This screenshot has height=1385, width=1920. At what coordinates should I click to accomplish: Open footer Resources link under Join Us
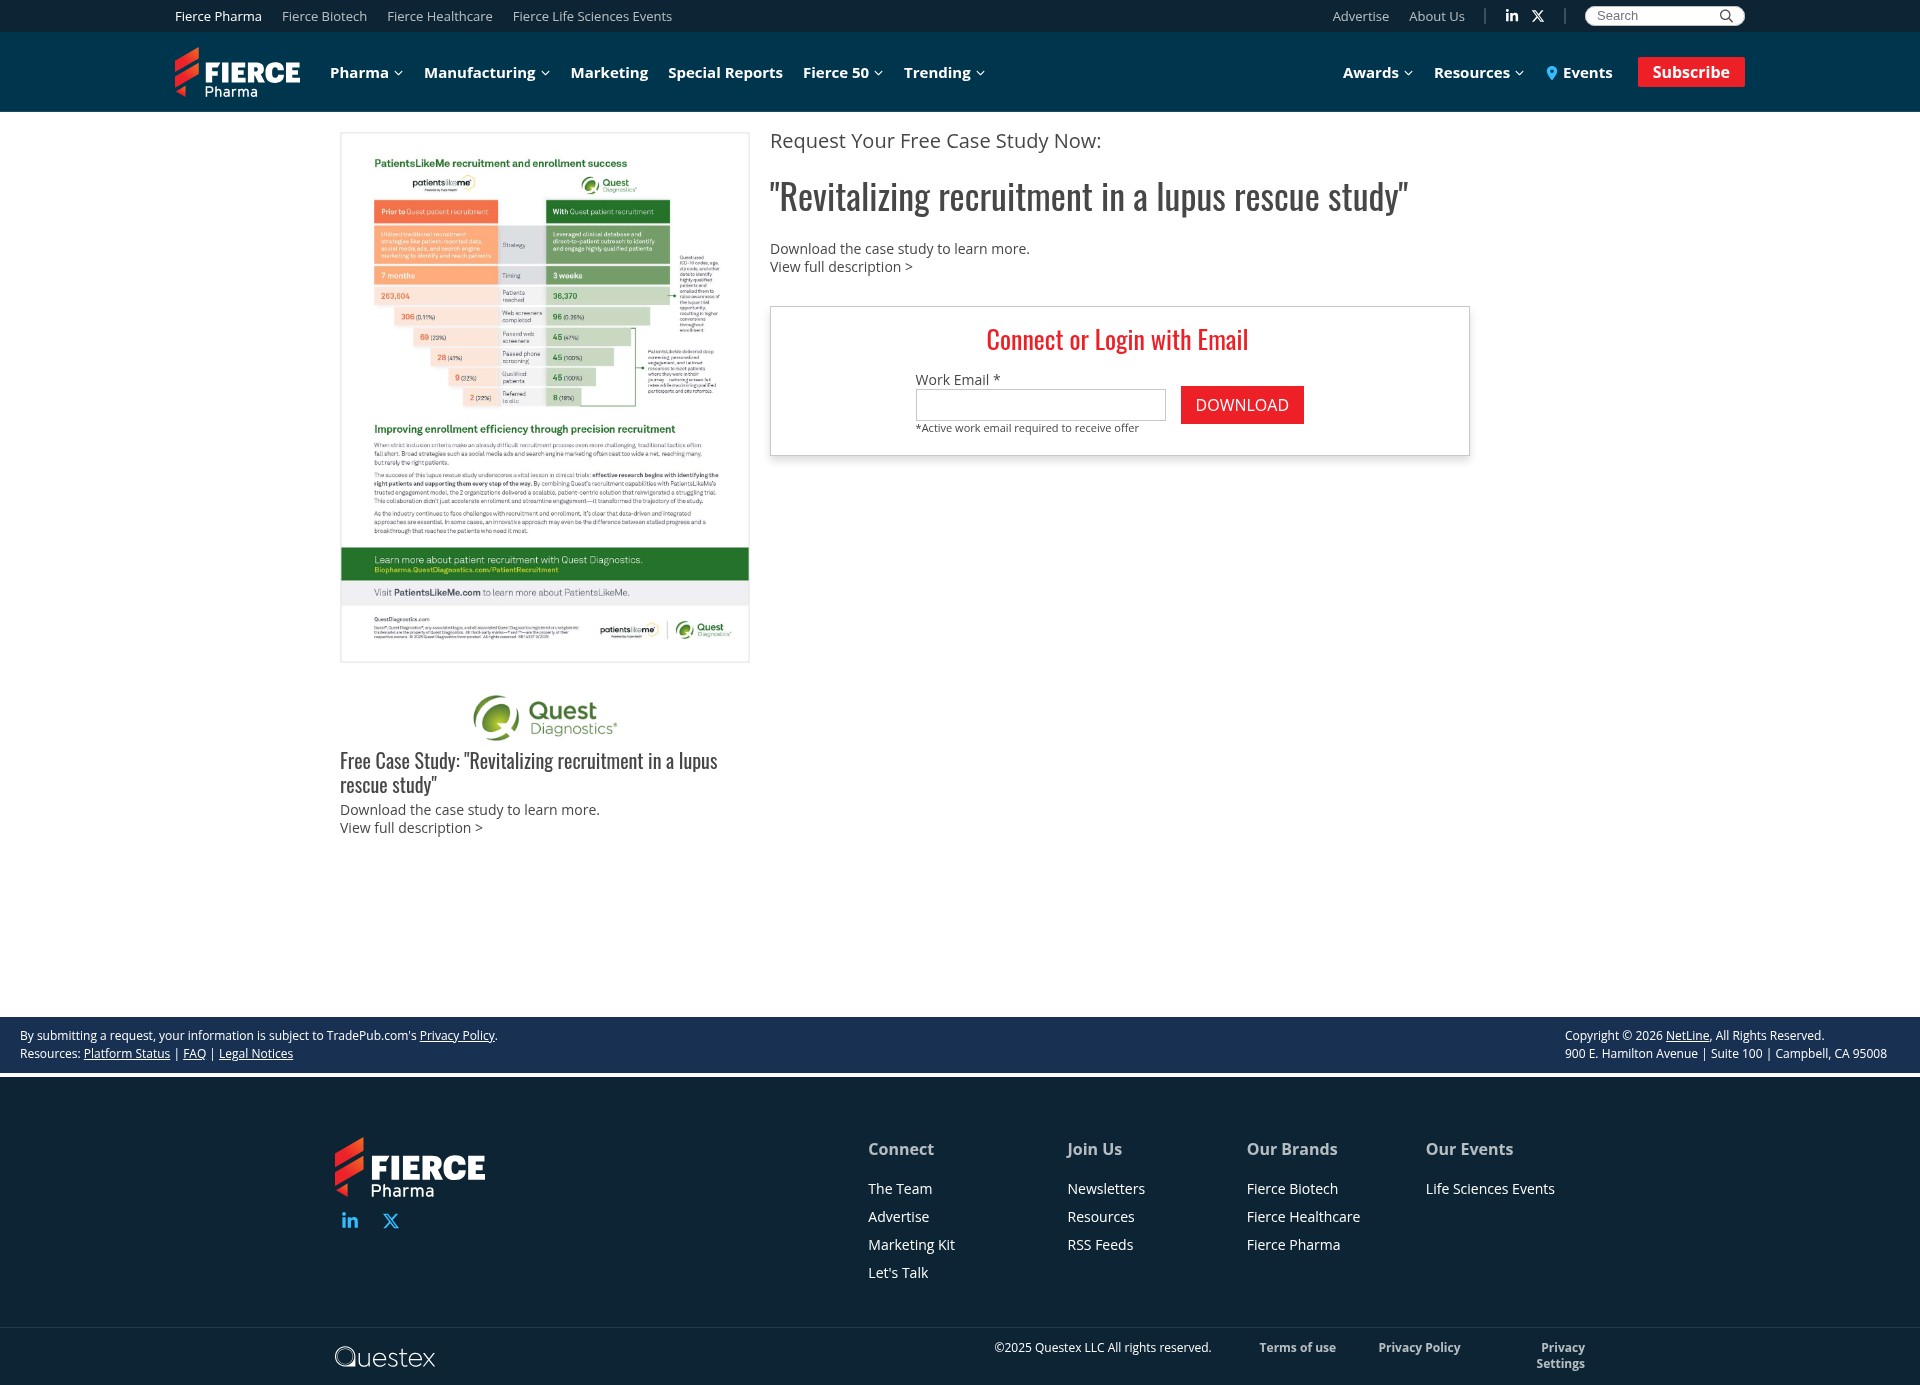(1101, 1217)
